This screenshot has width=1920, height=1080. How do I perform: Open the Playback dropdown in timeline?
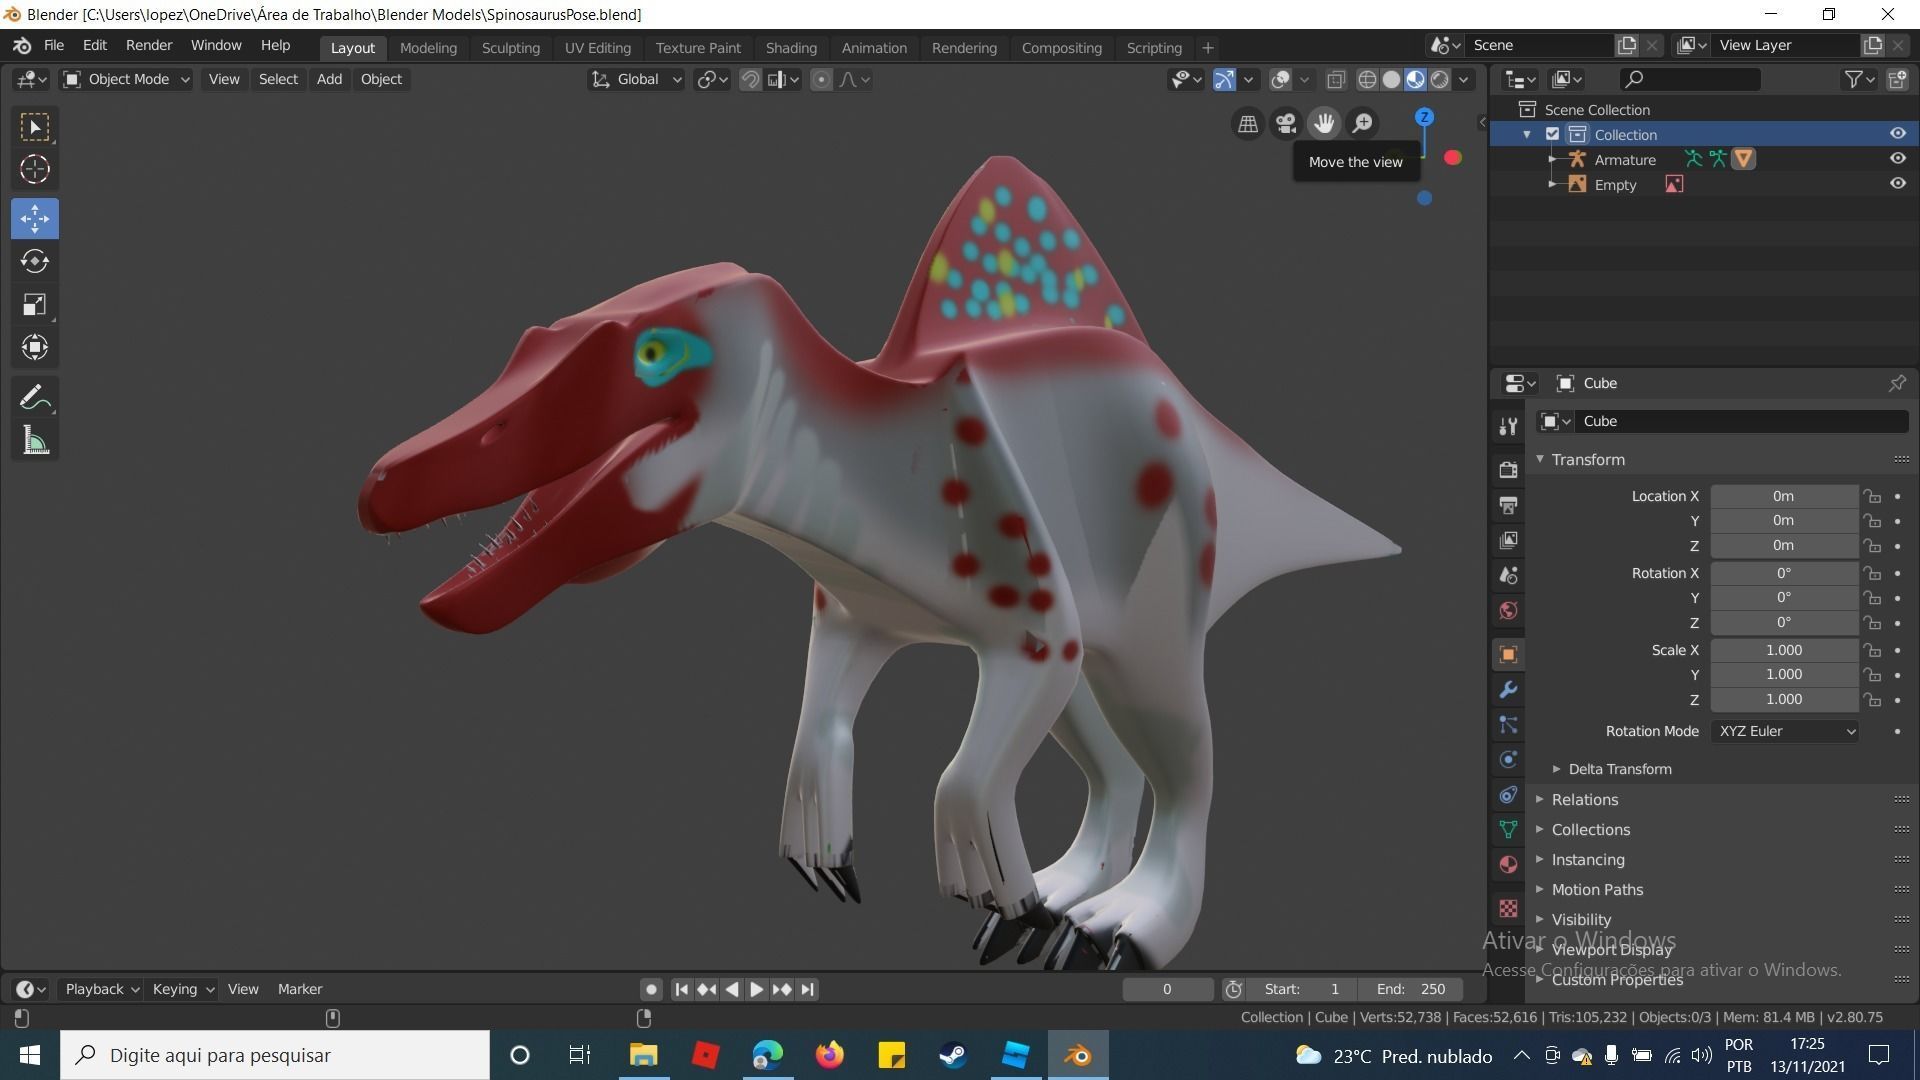[x=101, y=989]
